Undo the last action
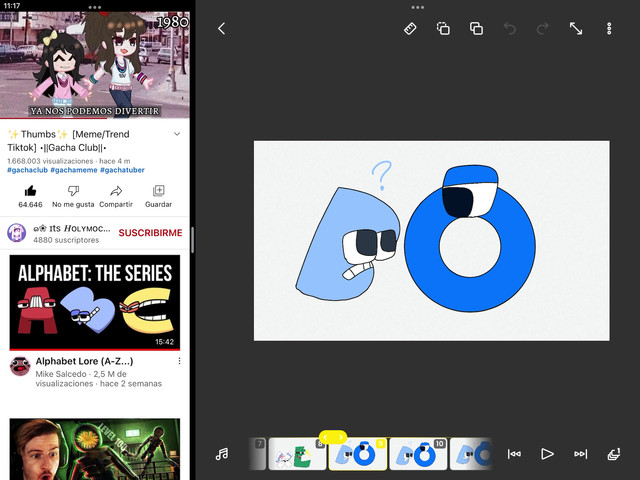640x480 pixels. tap(510, 29)
